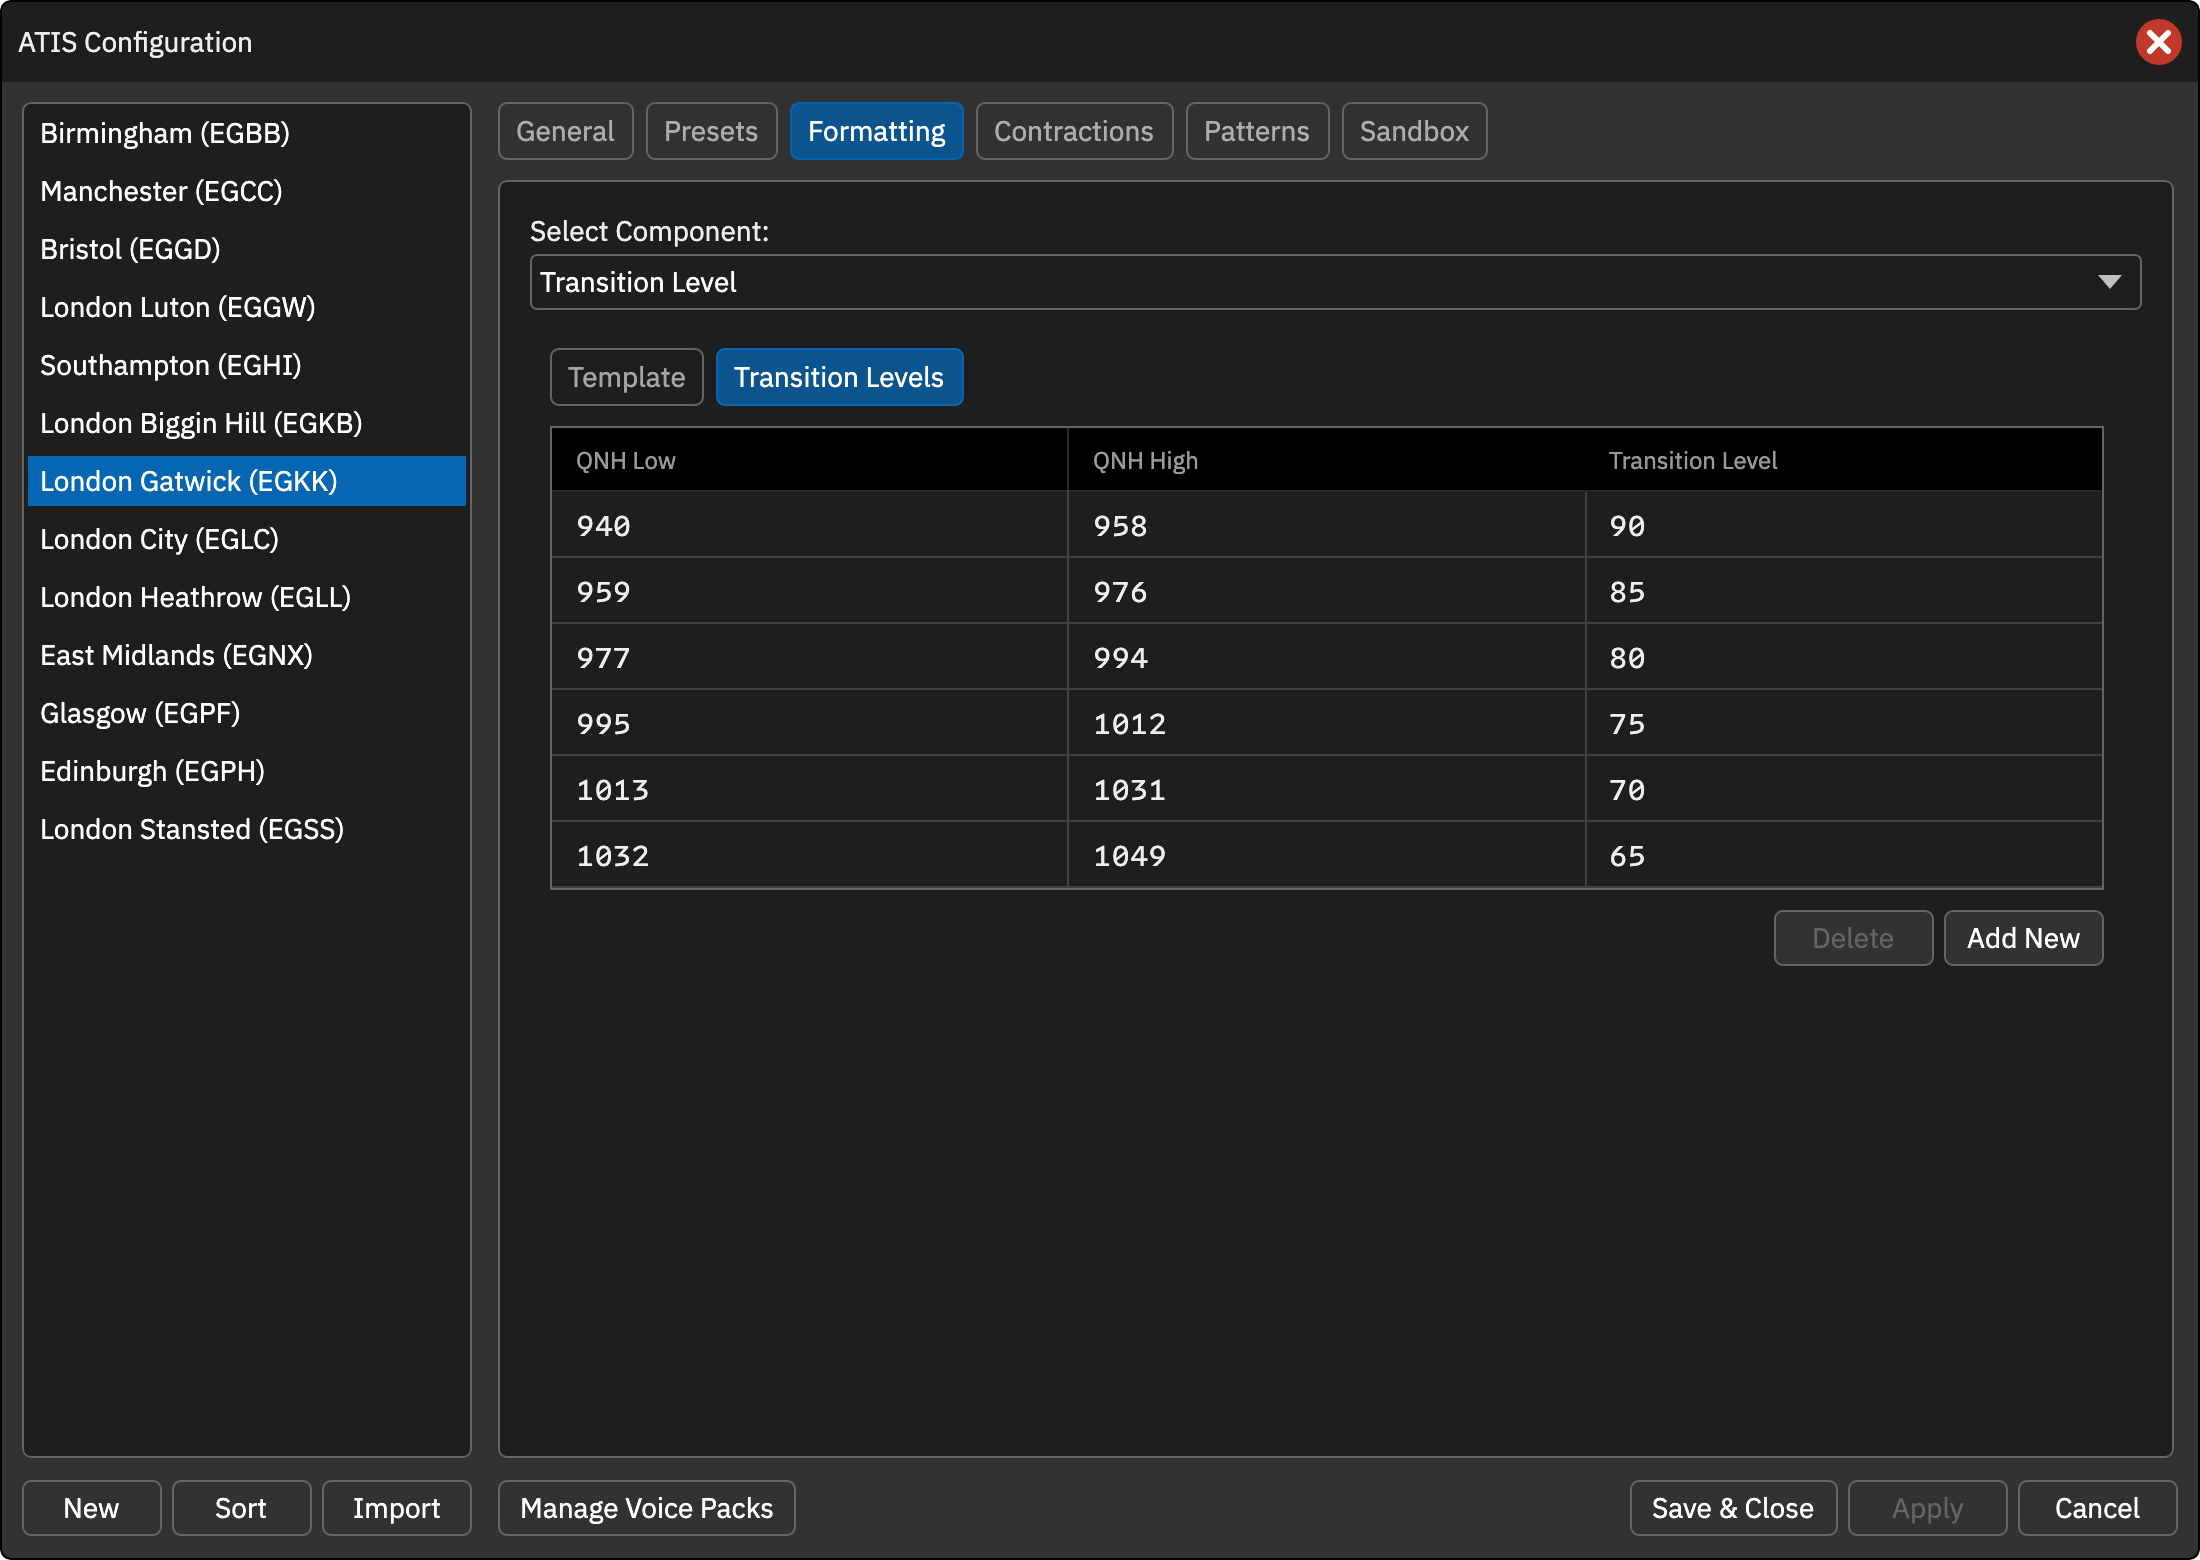The width and height of the screenshot is (2200, 1560).
Task: Click the Apply button
Action: click(x=1927, y=1508)
